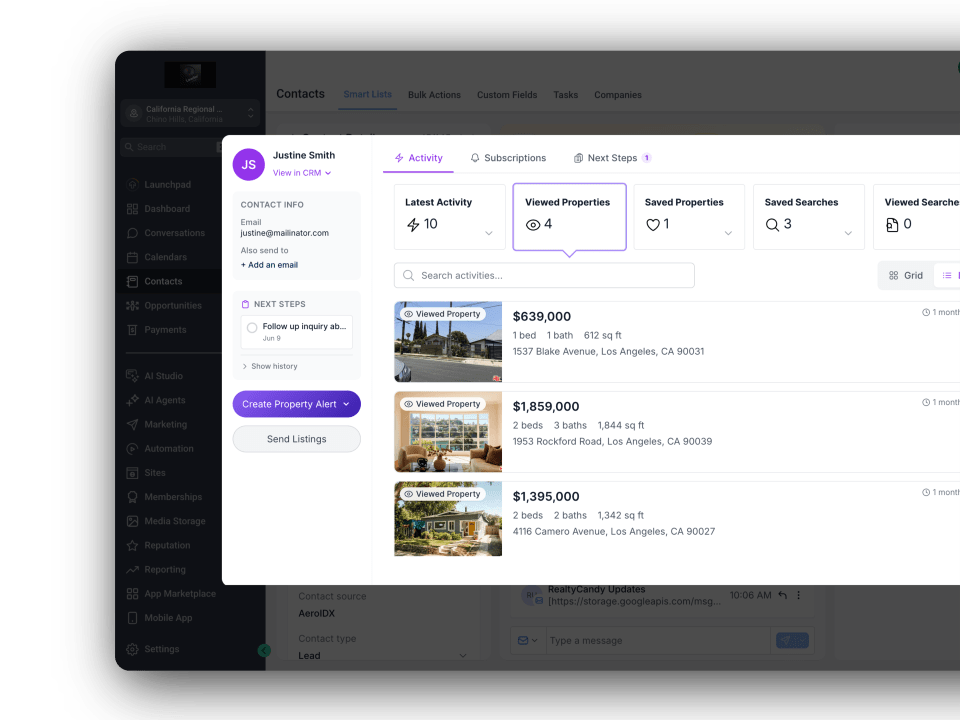Open the $1,395,000 property thumbnail
960x720 pixels.
pos(448,519)
